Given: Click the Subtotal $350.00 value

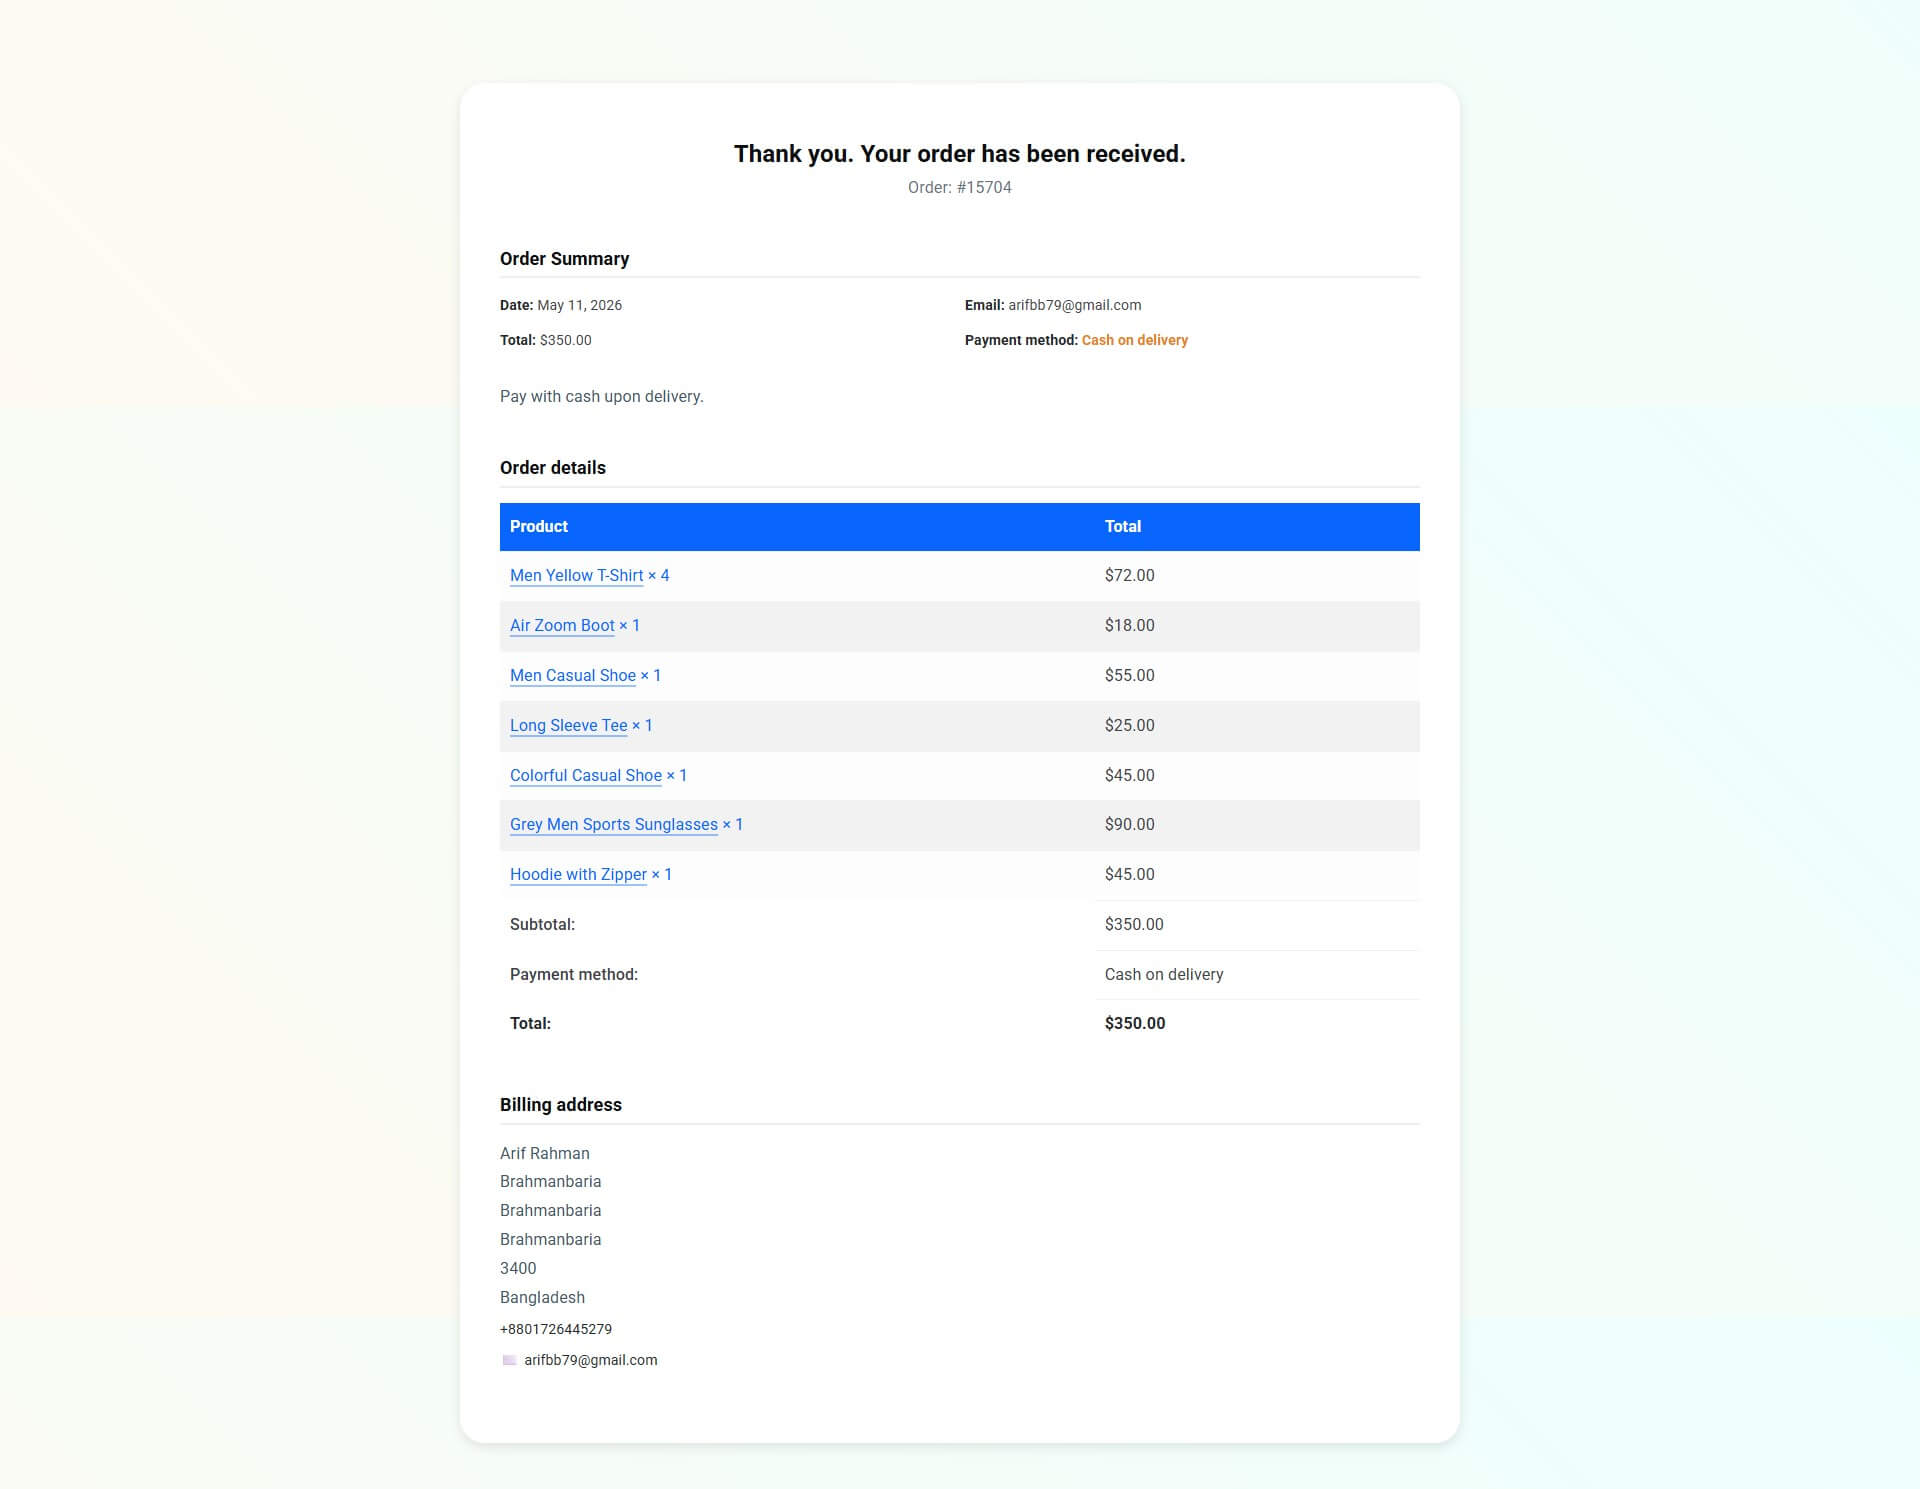Looking at the screenshot, I should [1134, 924].
